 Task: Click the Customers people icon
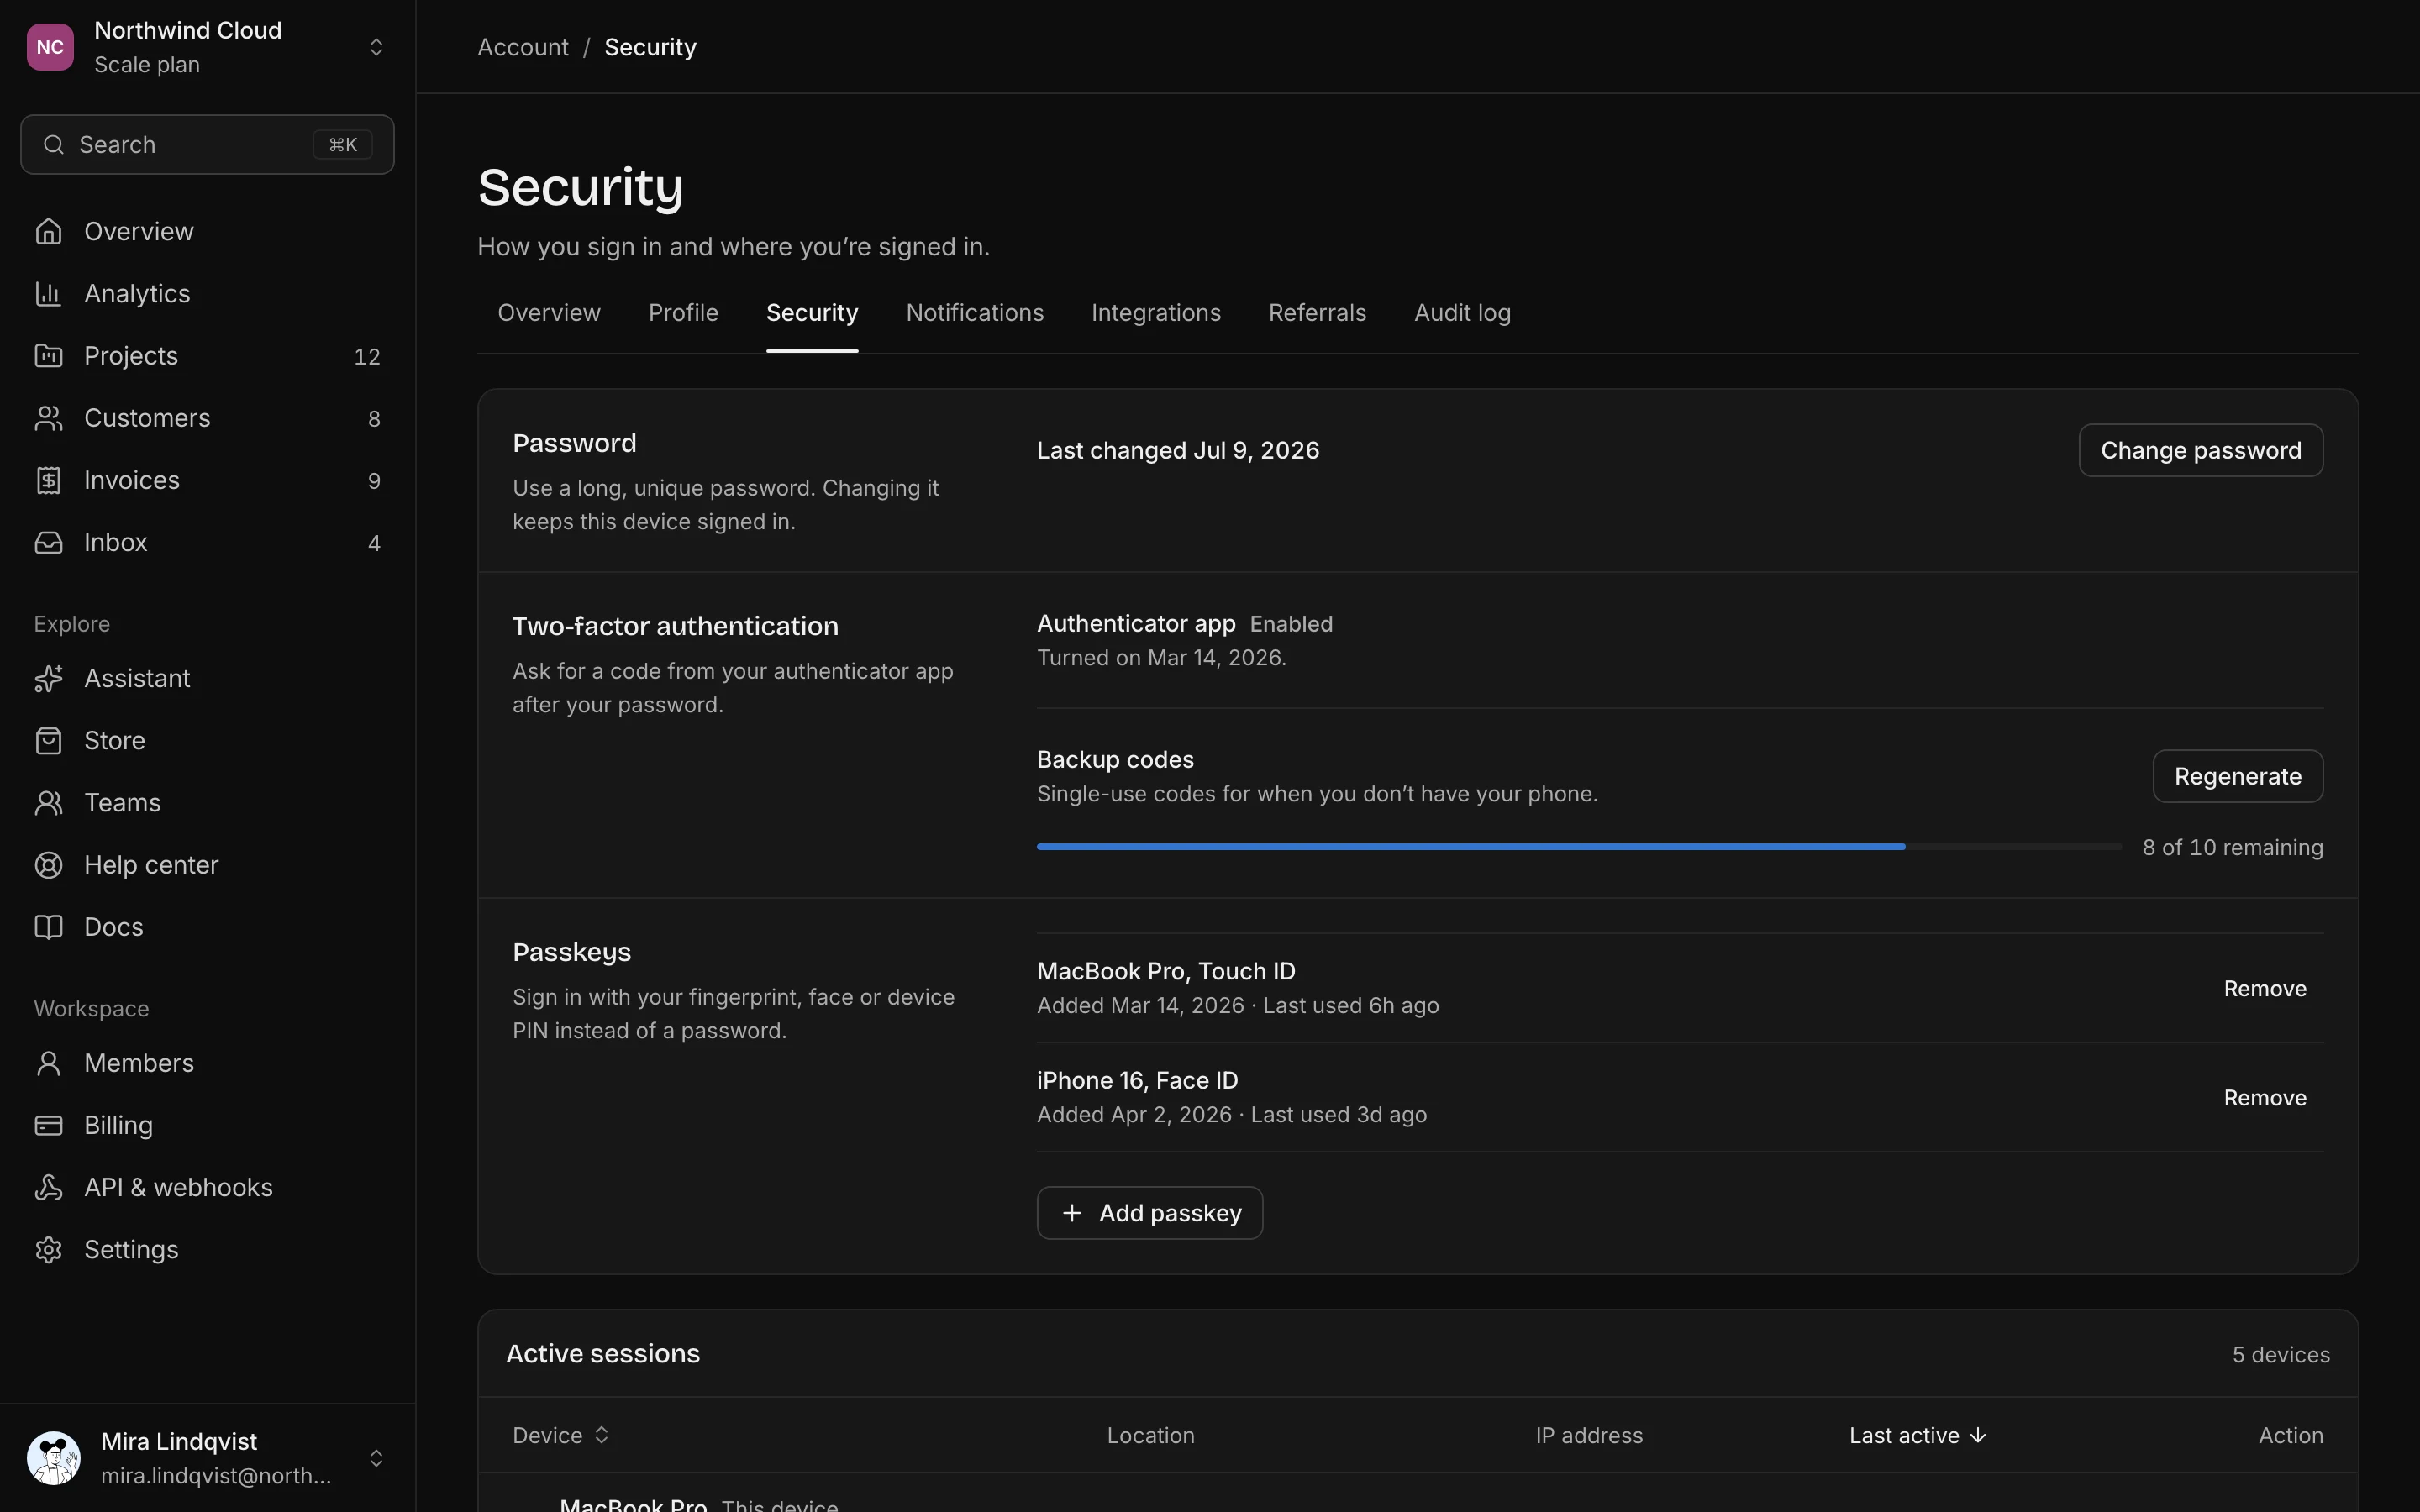coord(48,418)
